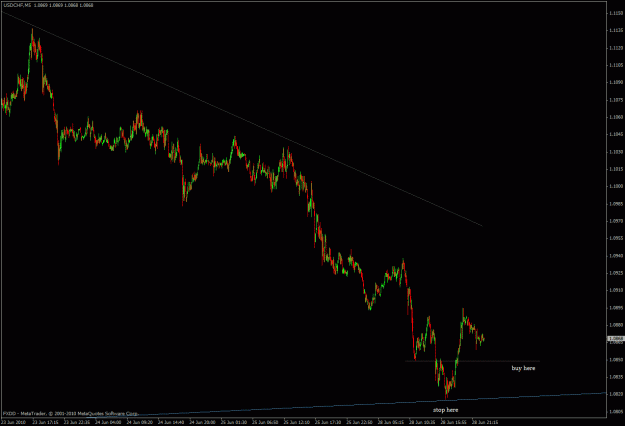Select the current price marker 1.0868

(616, 339)
